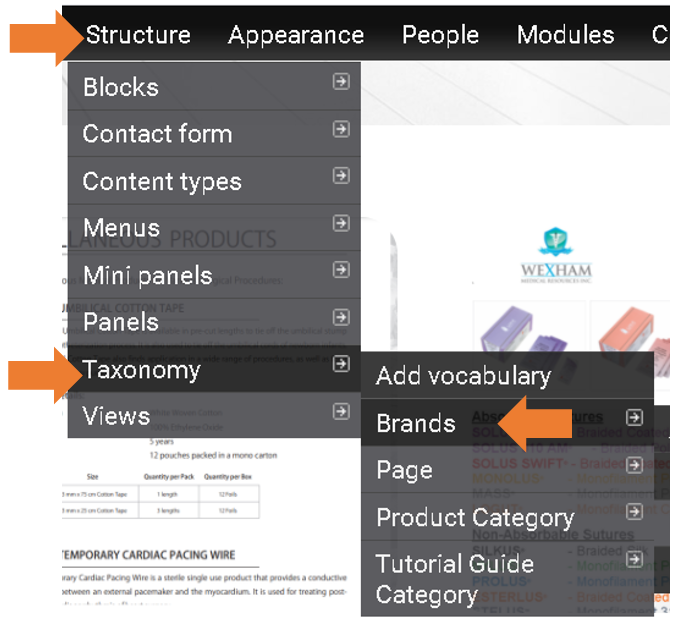Click the arrow icon beside Brands
683x627 pixels.
click(634, 418)
